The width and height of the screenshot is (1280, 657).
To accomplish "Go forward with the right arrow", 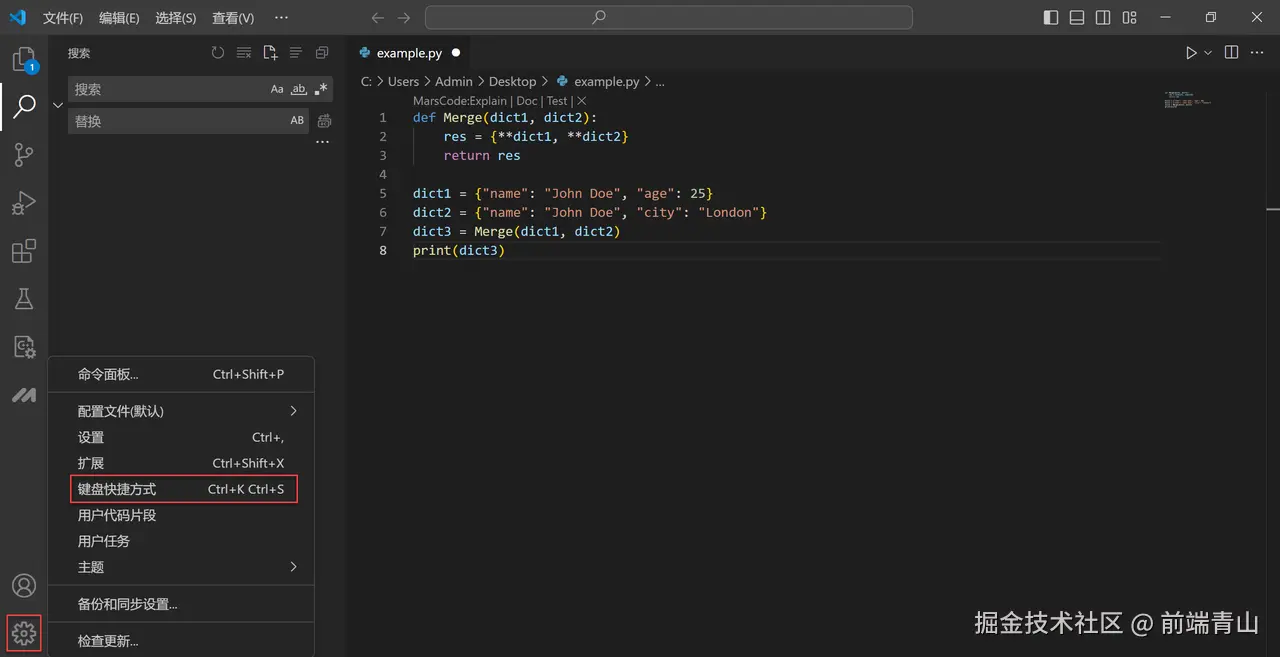I will click(x=404, y=18).
